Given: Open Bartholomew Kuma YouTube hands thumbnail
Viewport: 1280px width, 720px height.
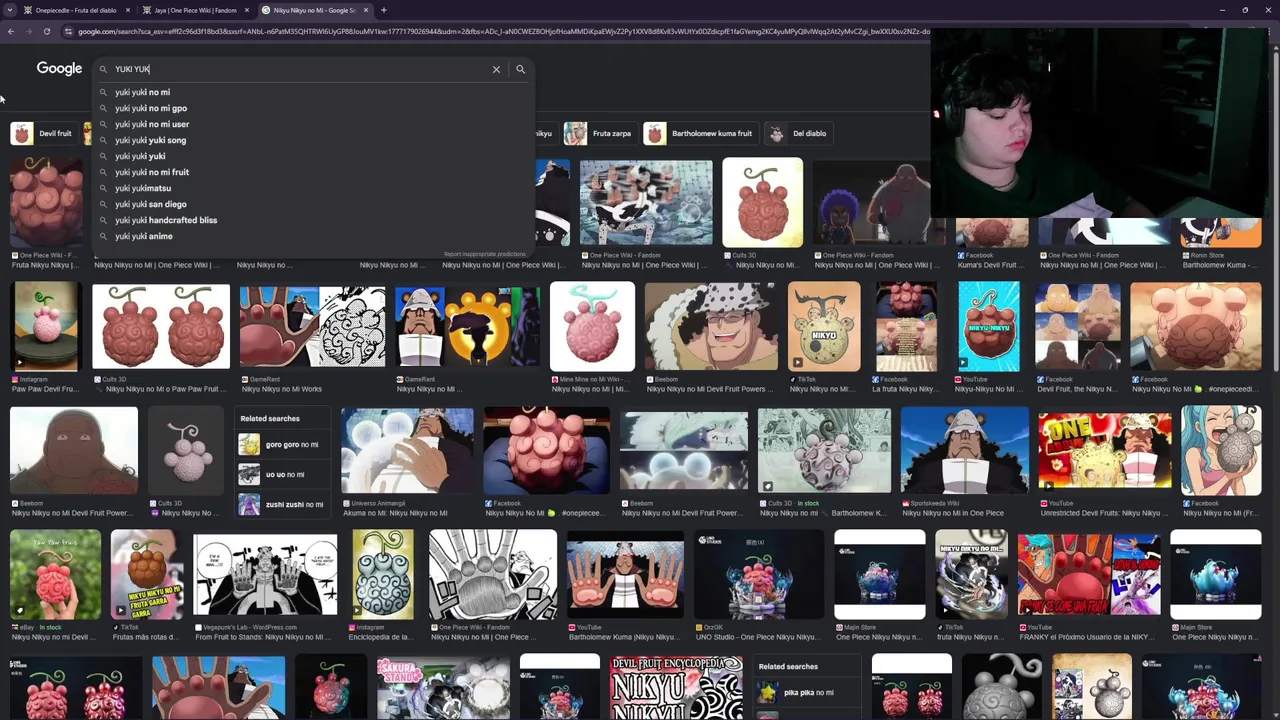Looking at the screenshot, I should point(625,574).
